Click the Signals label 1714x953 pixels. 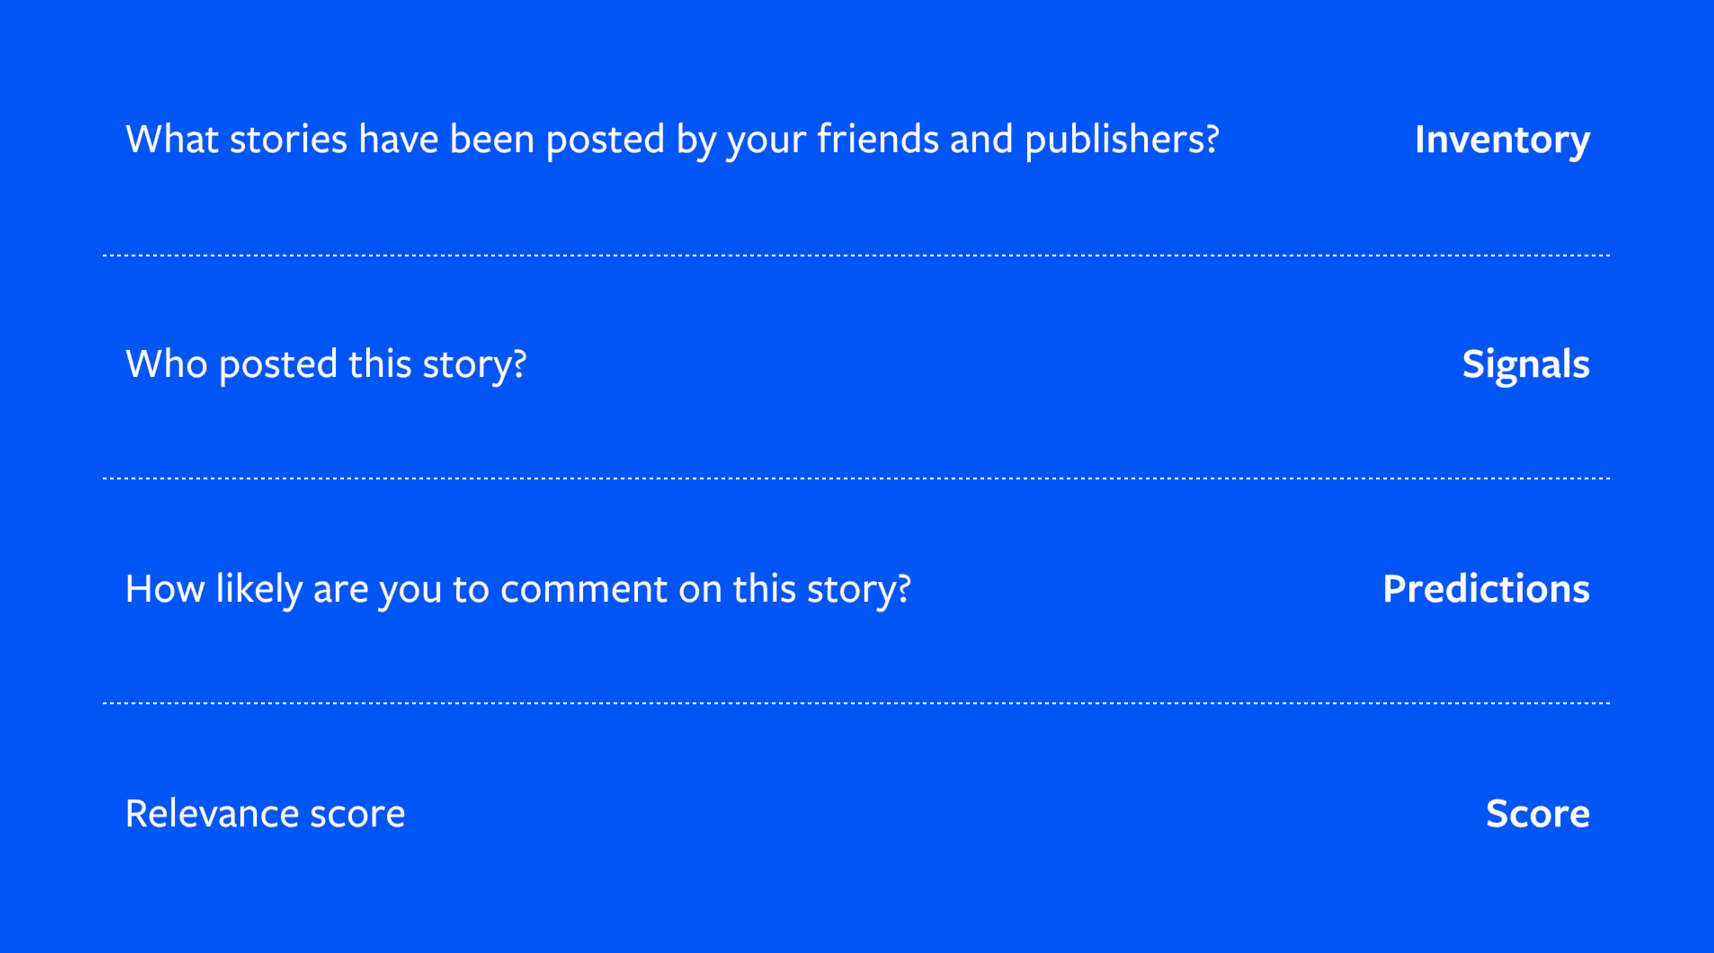tap(1525, 364)
